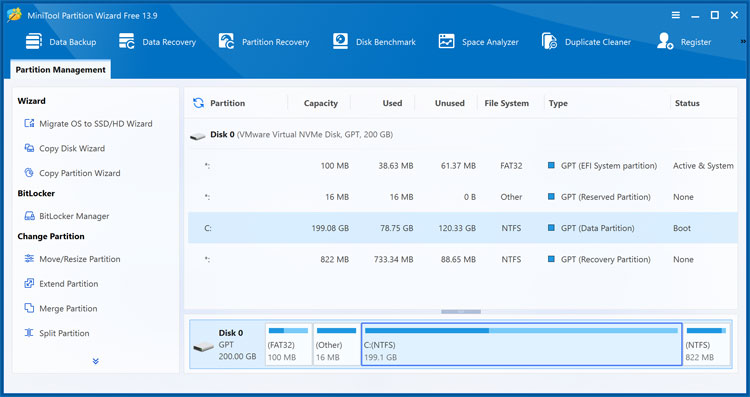
Task: Click the Split Partition icon
Action: (x=29, y=333)
